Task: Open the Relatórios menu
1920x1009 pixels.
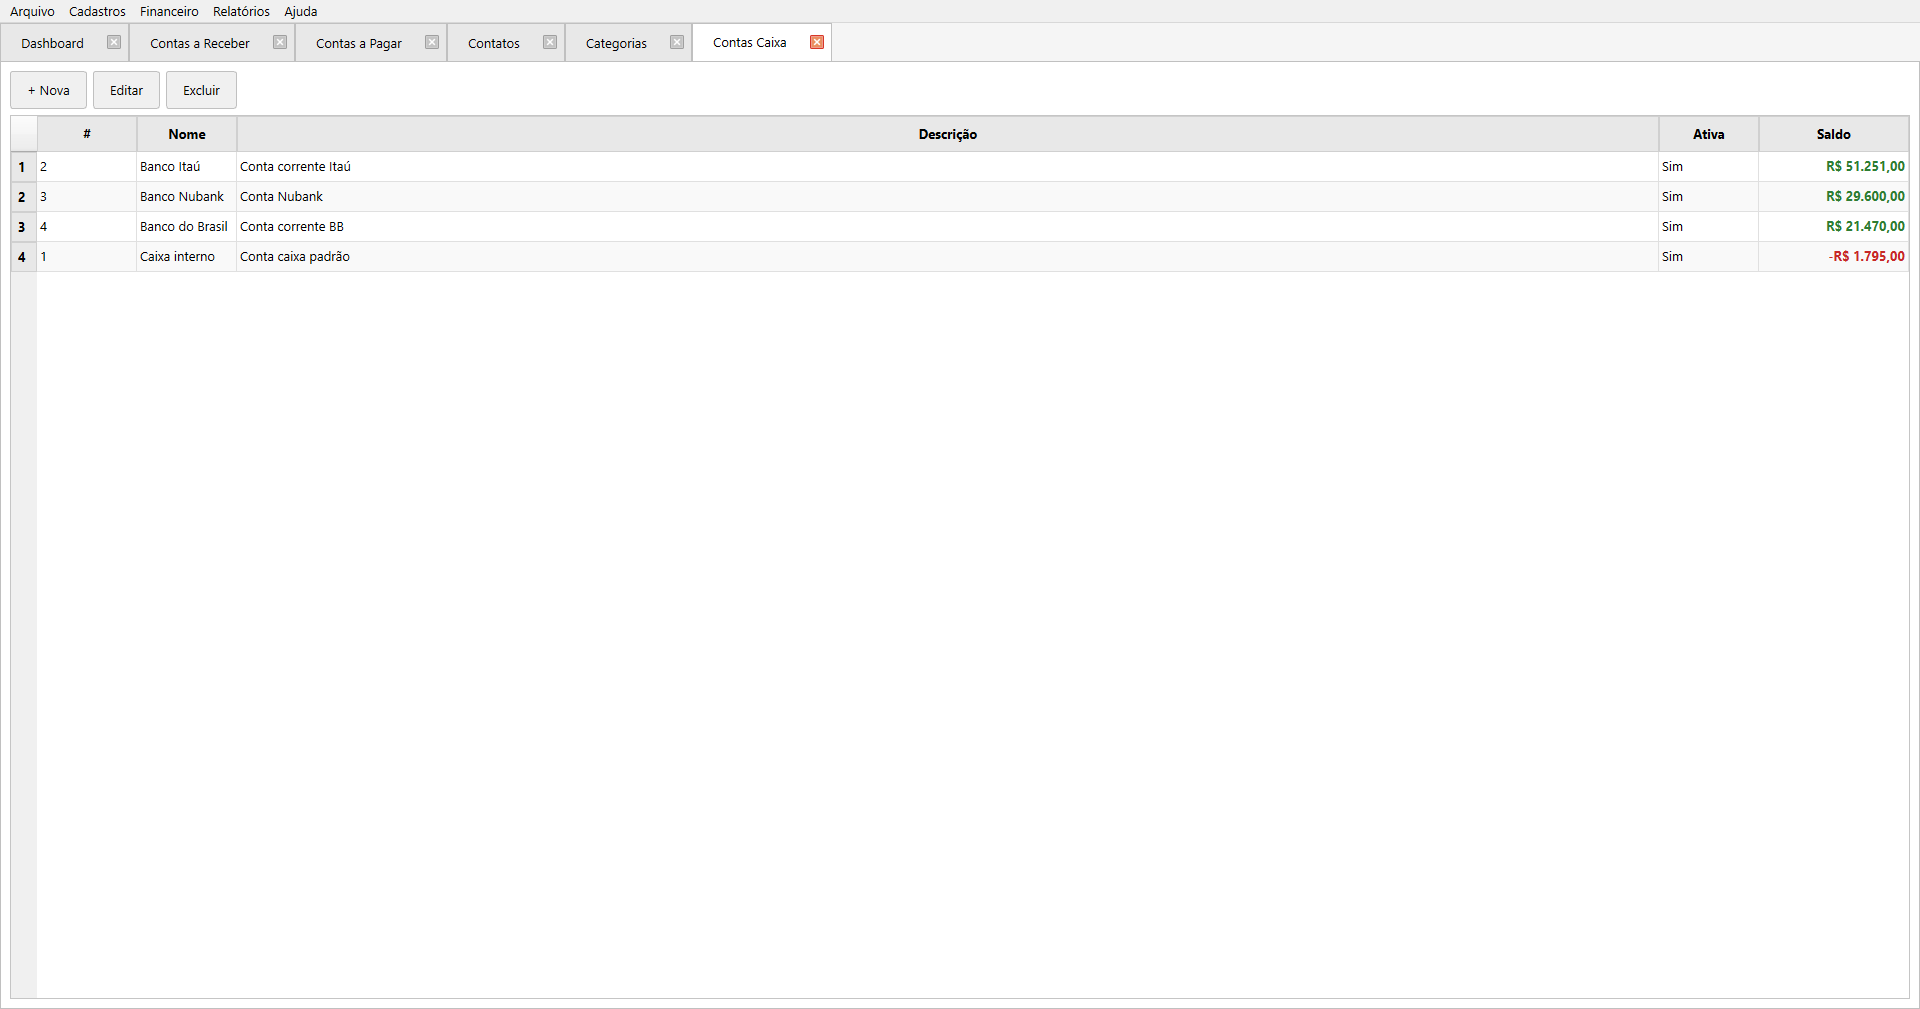Action: [241, 11]
